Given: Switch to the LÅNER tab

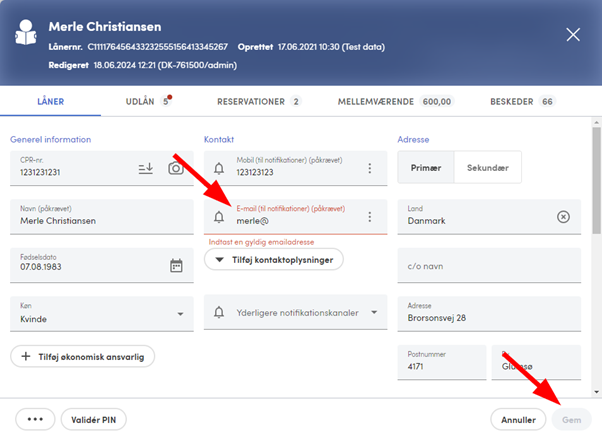Looking at the screenshot, I should coord(50,101).
